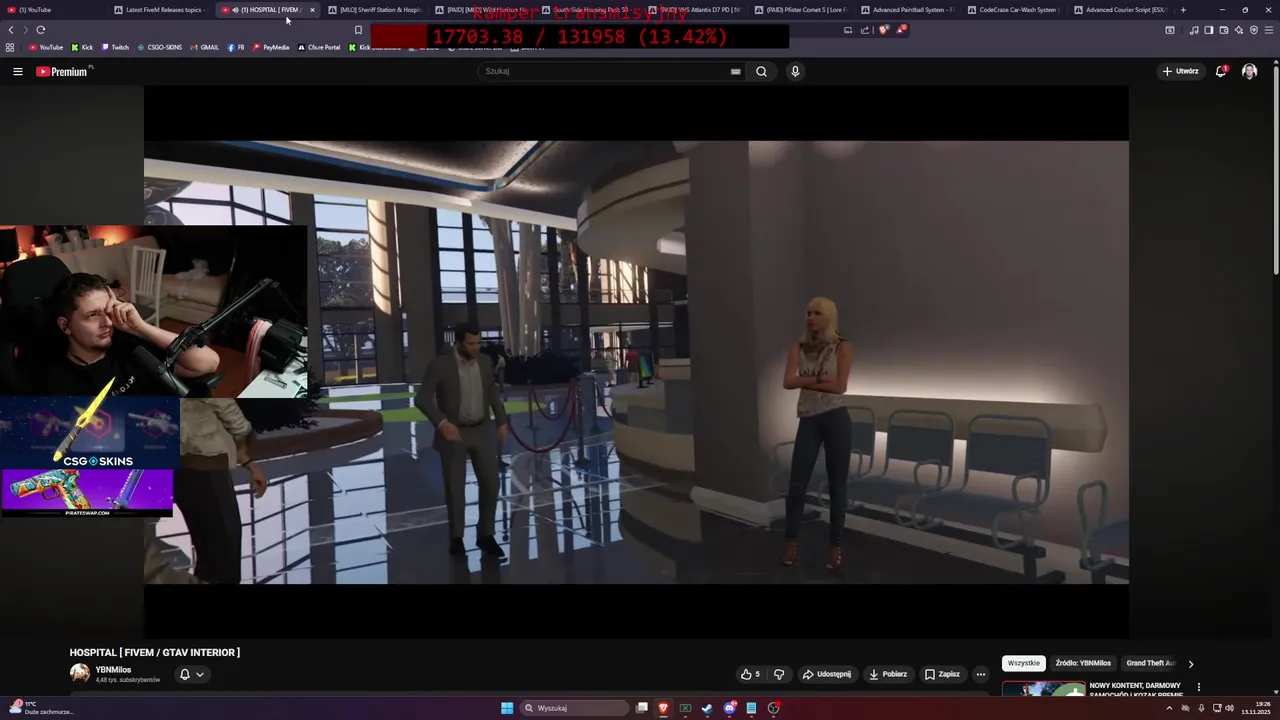
Task: Open the CSGO-SKINS bookmark
Action: [159, 47]
